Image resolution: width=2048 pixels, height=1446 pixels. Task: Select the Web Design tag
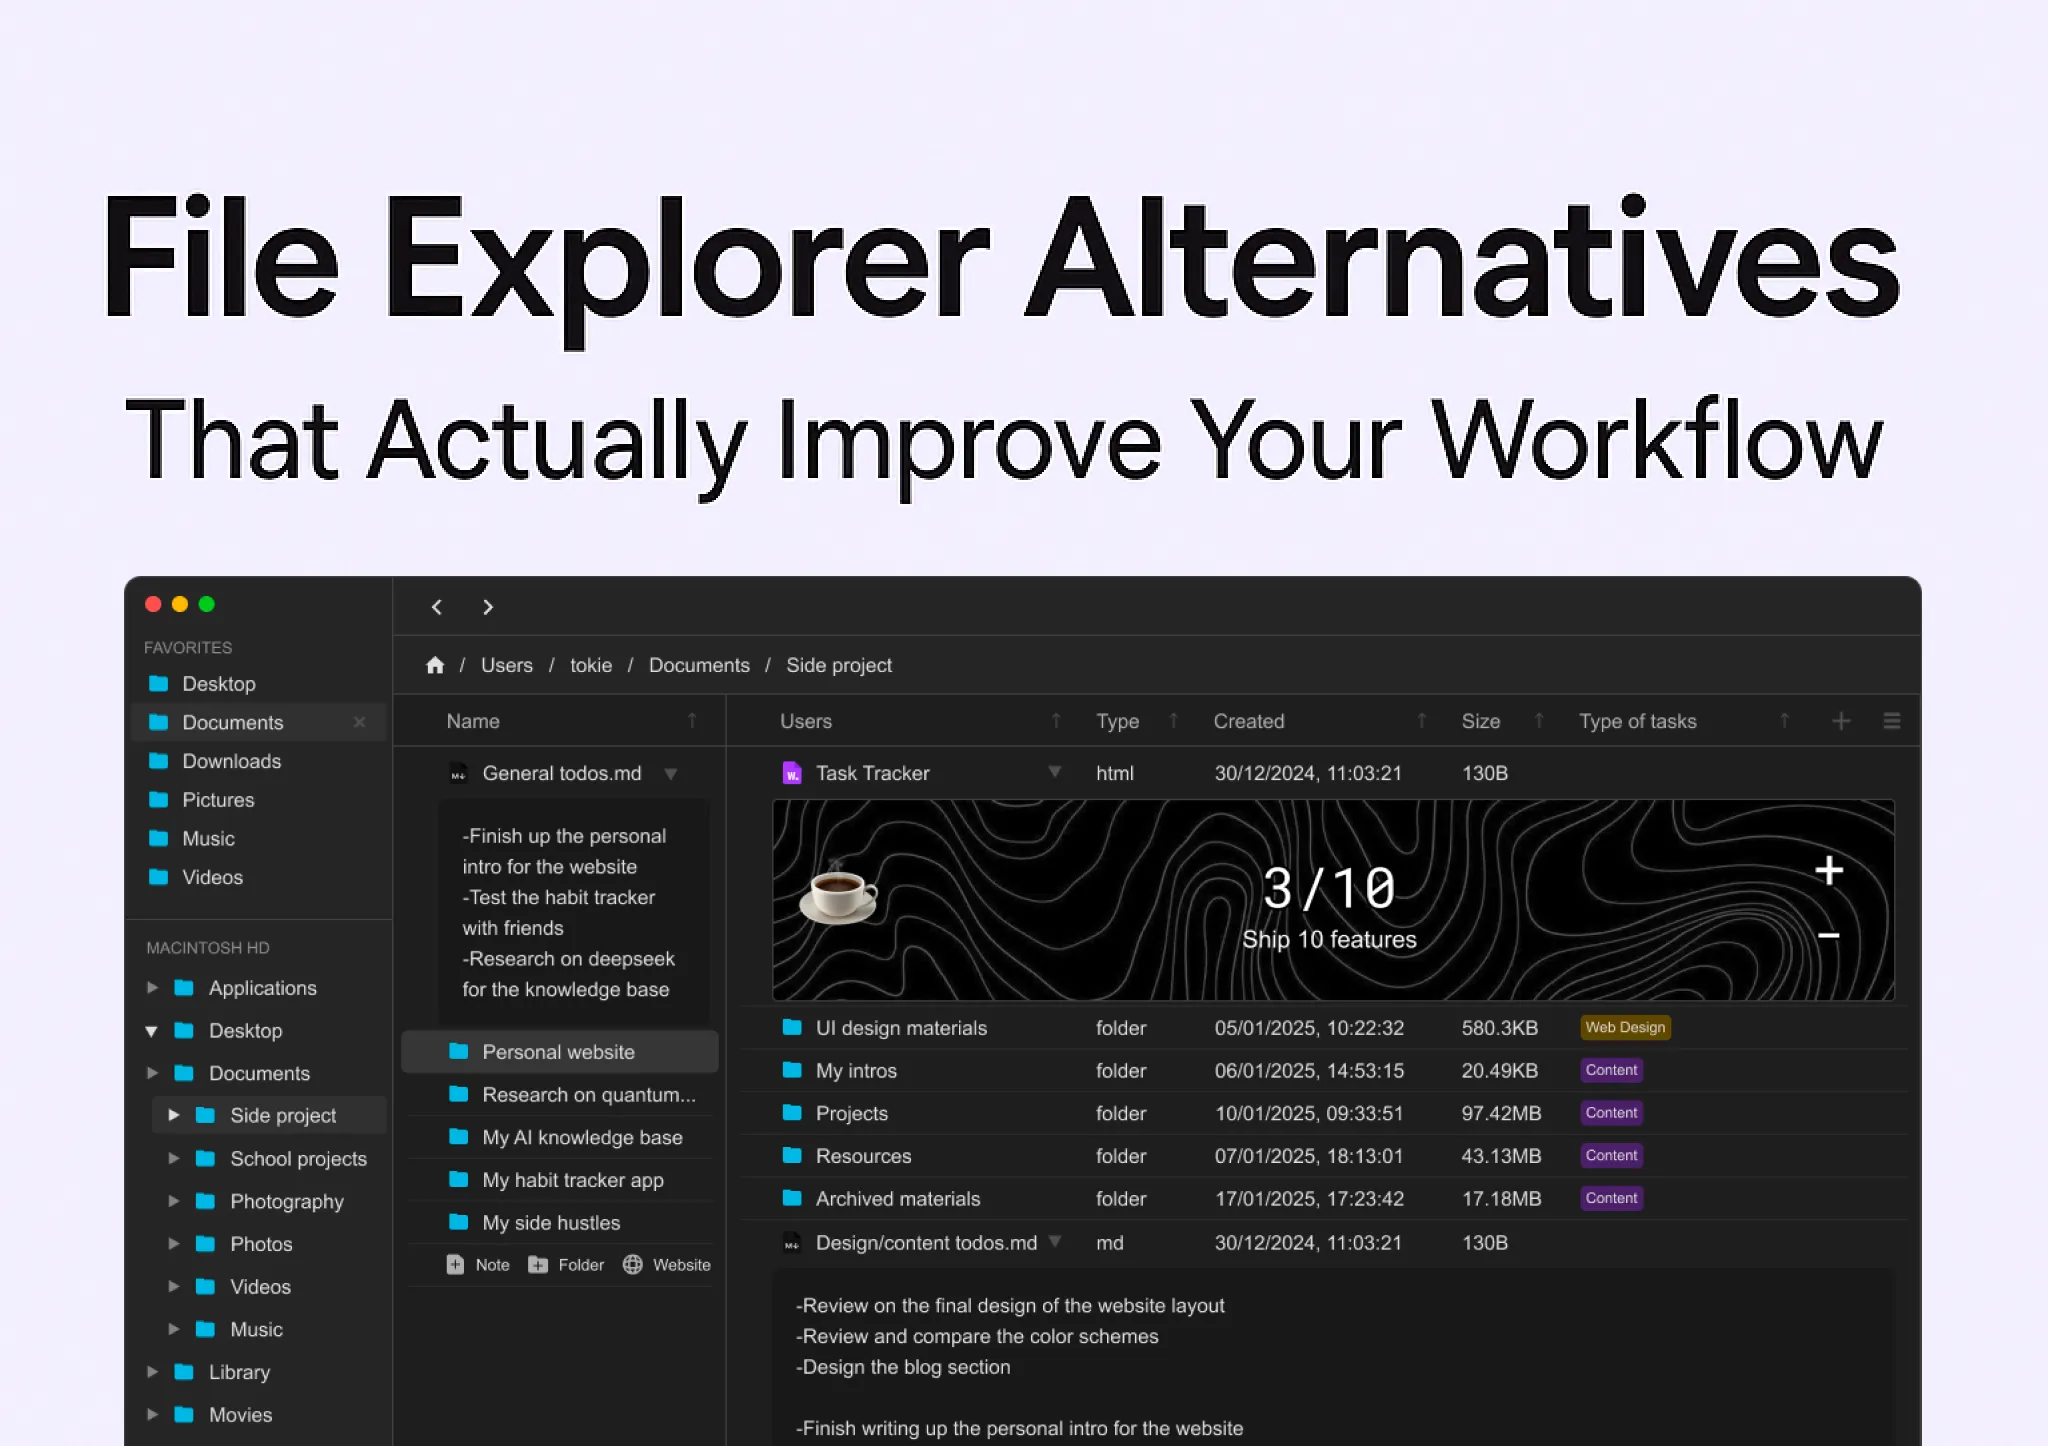pos(1624,1027)
